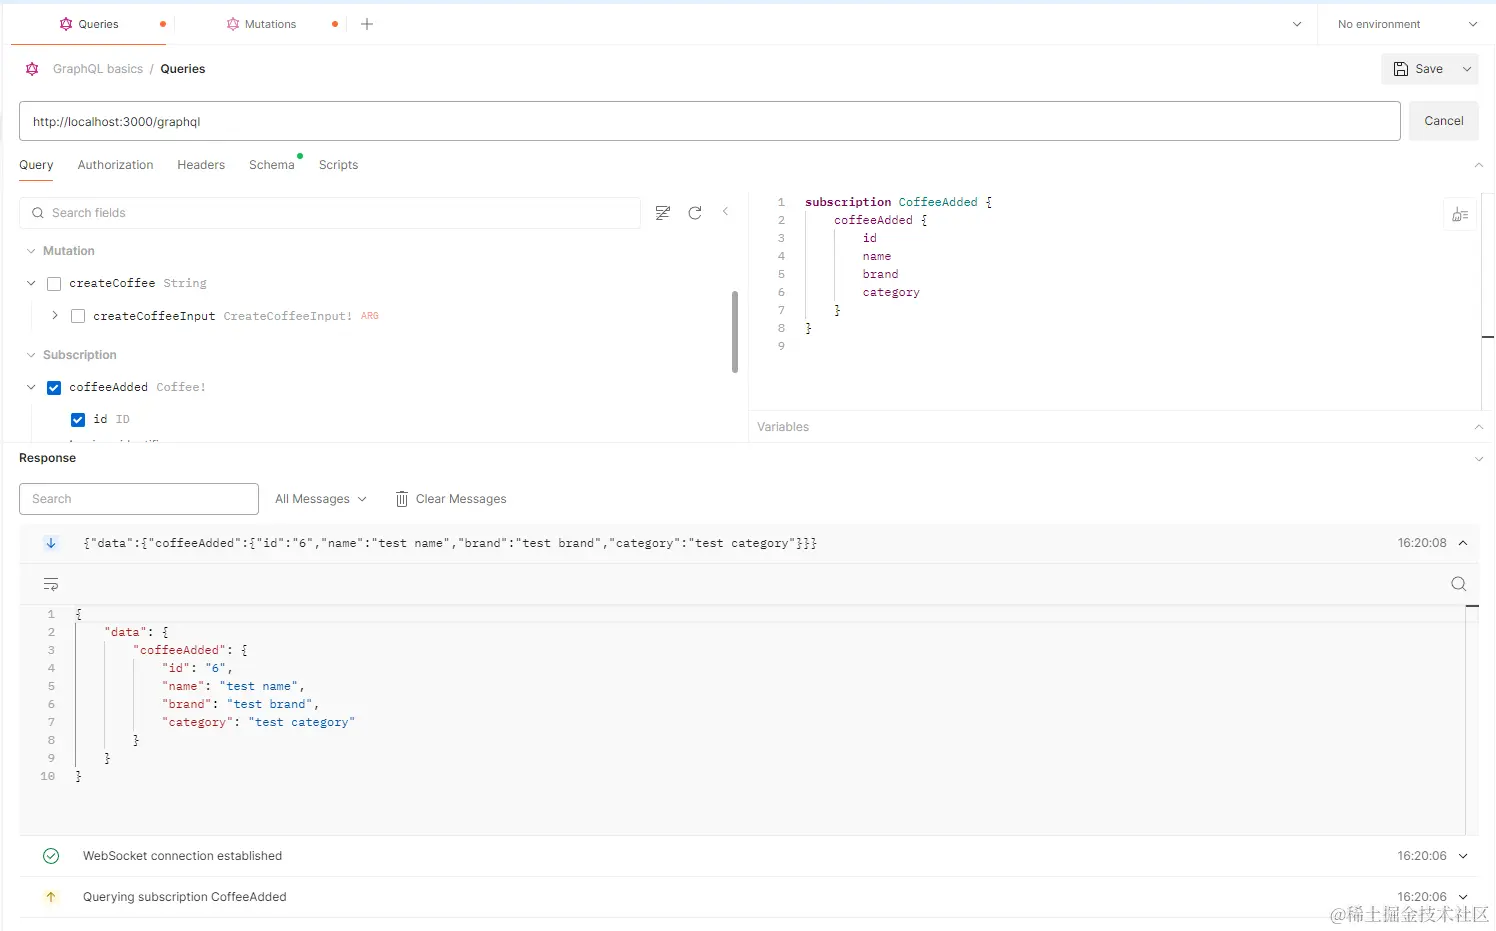1496x931 pixels.
Task: Toggle line wrap icon in response viewer
Action: [51, 584]
